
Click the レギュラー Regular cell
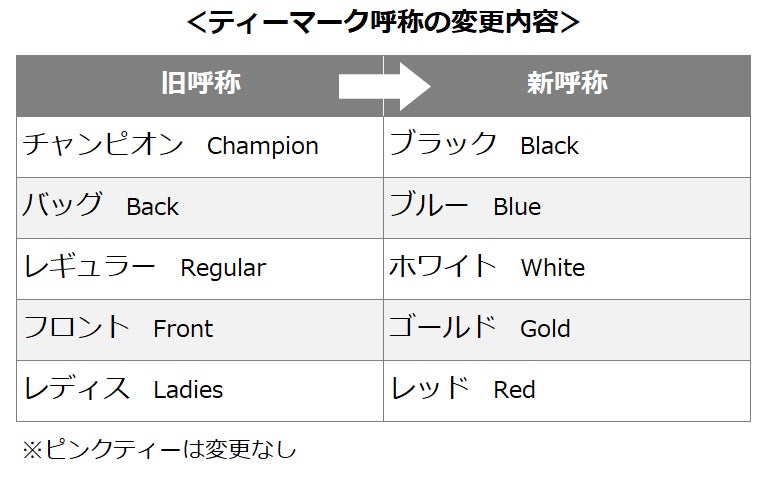click(x=200, y=269)
